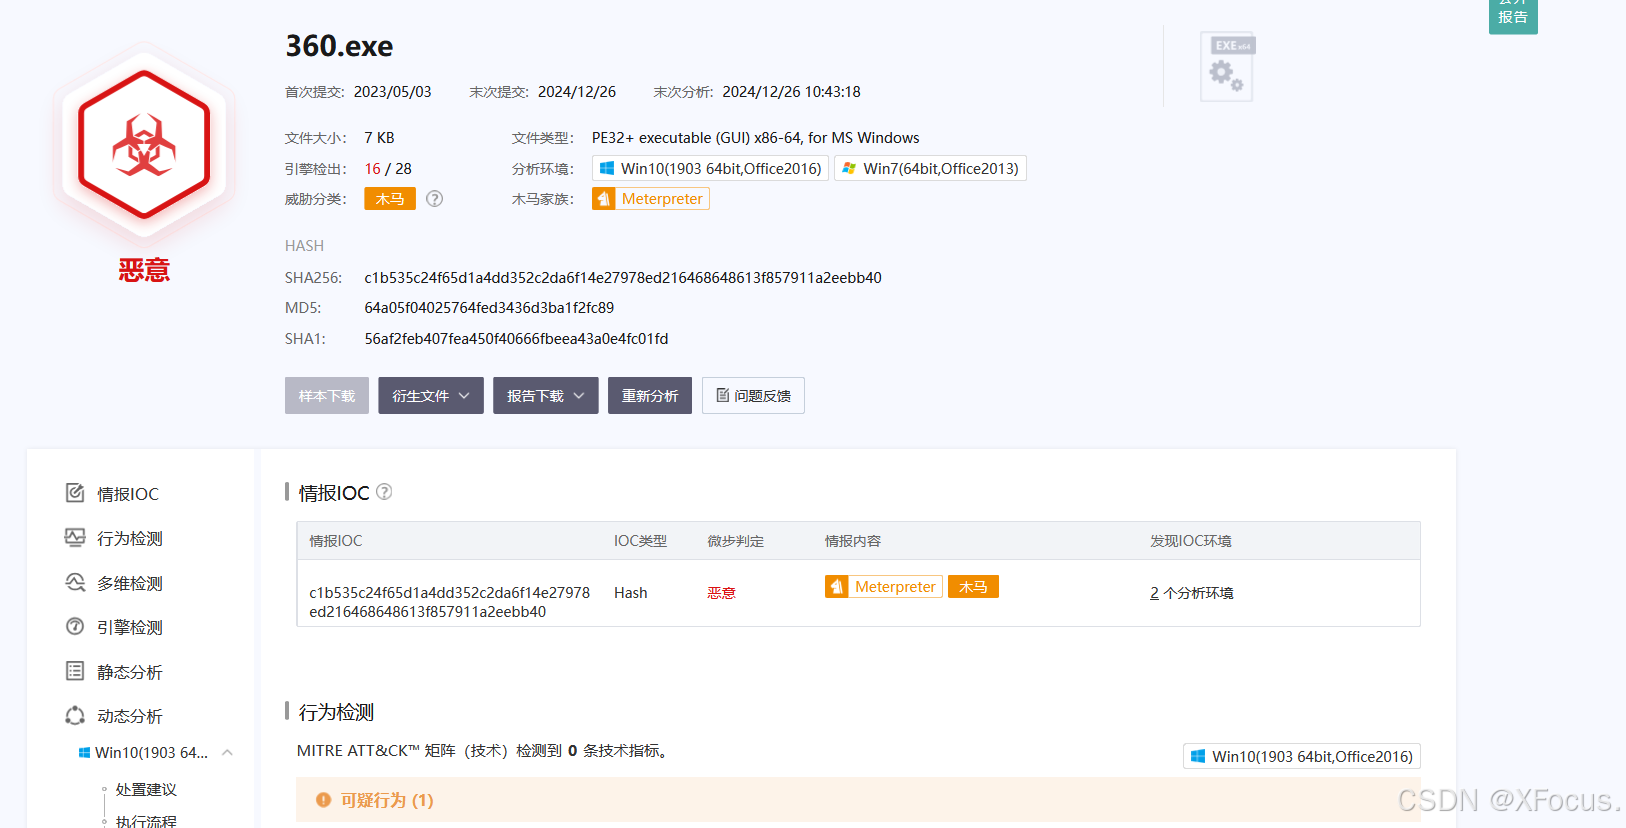Click the 样本下载 button
1626x828 pixels.
[327, 396]
